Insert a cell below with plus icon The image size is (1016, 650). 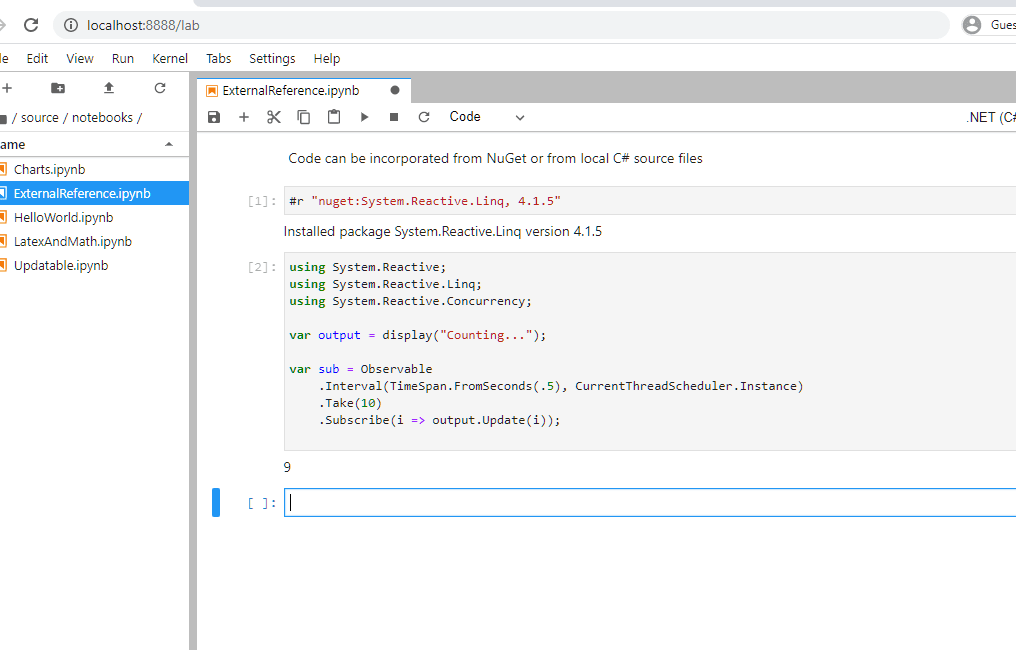point(244,117)
